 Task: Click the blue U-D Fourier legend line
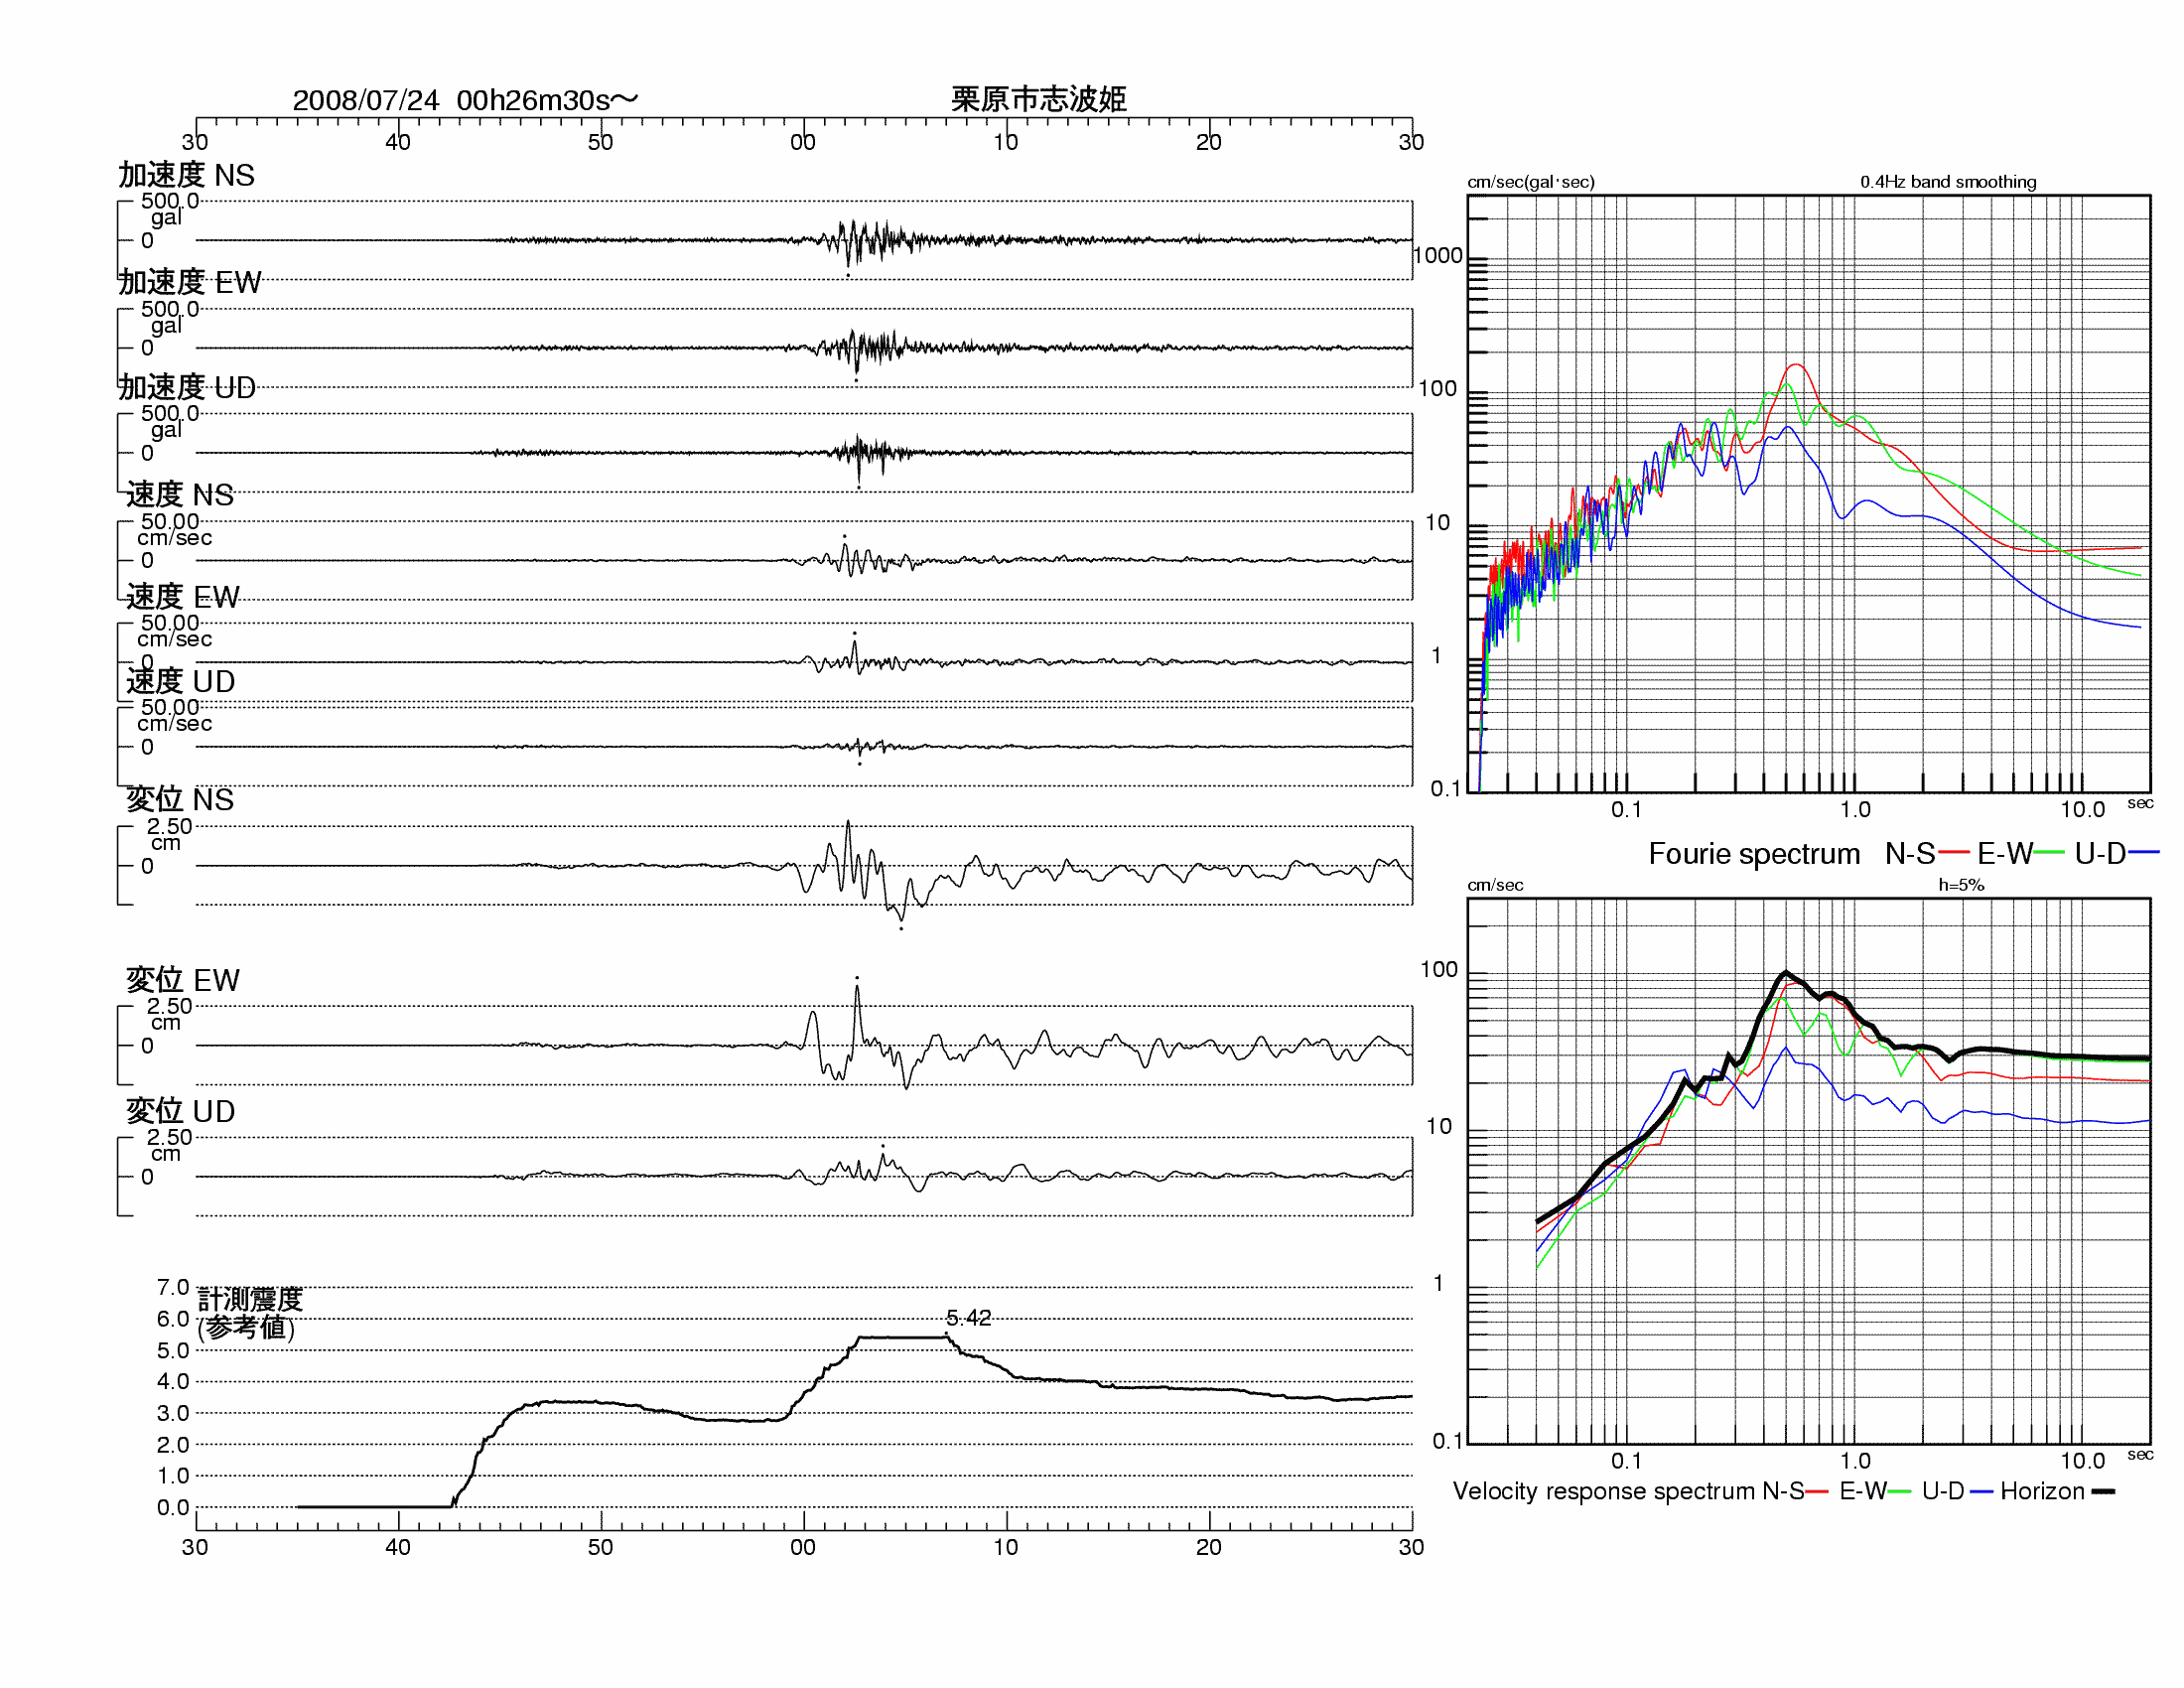coord(2143,853)
